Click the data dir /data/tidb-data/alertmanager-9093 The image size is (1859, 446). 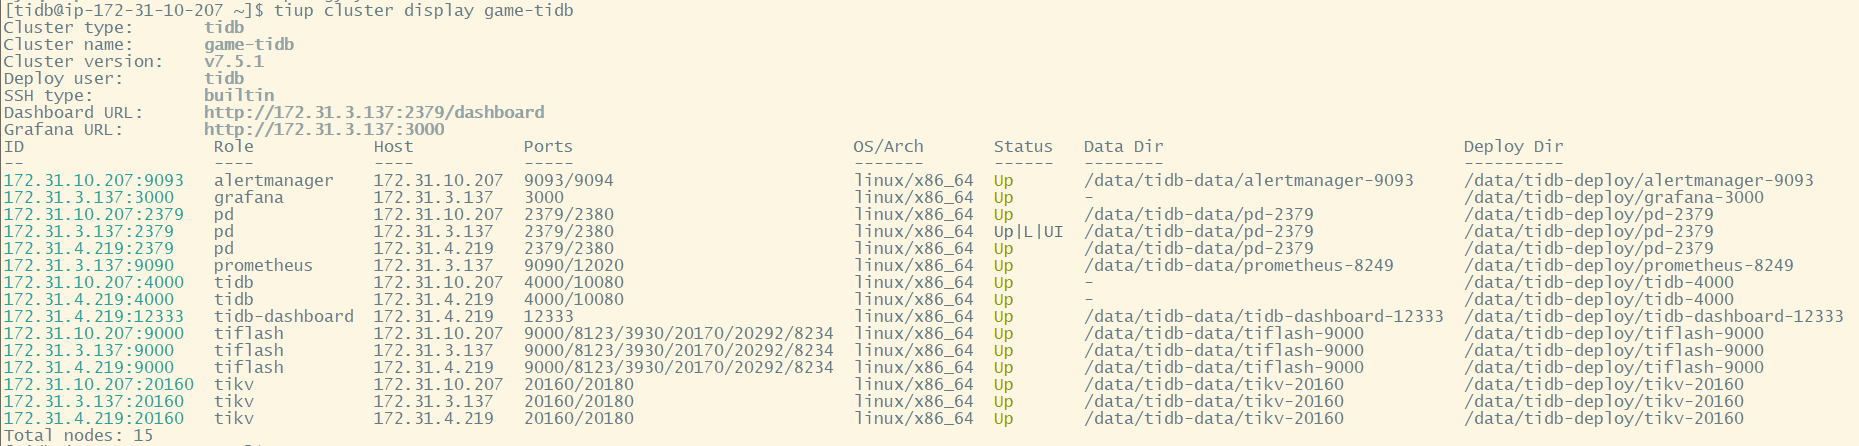coord(1249,180)
